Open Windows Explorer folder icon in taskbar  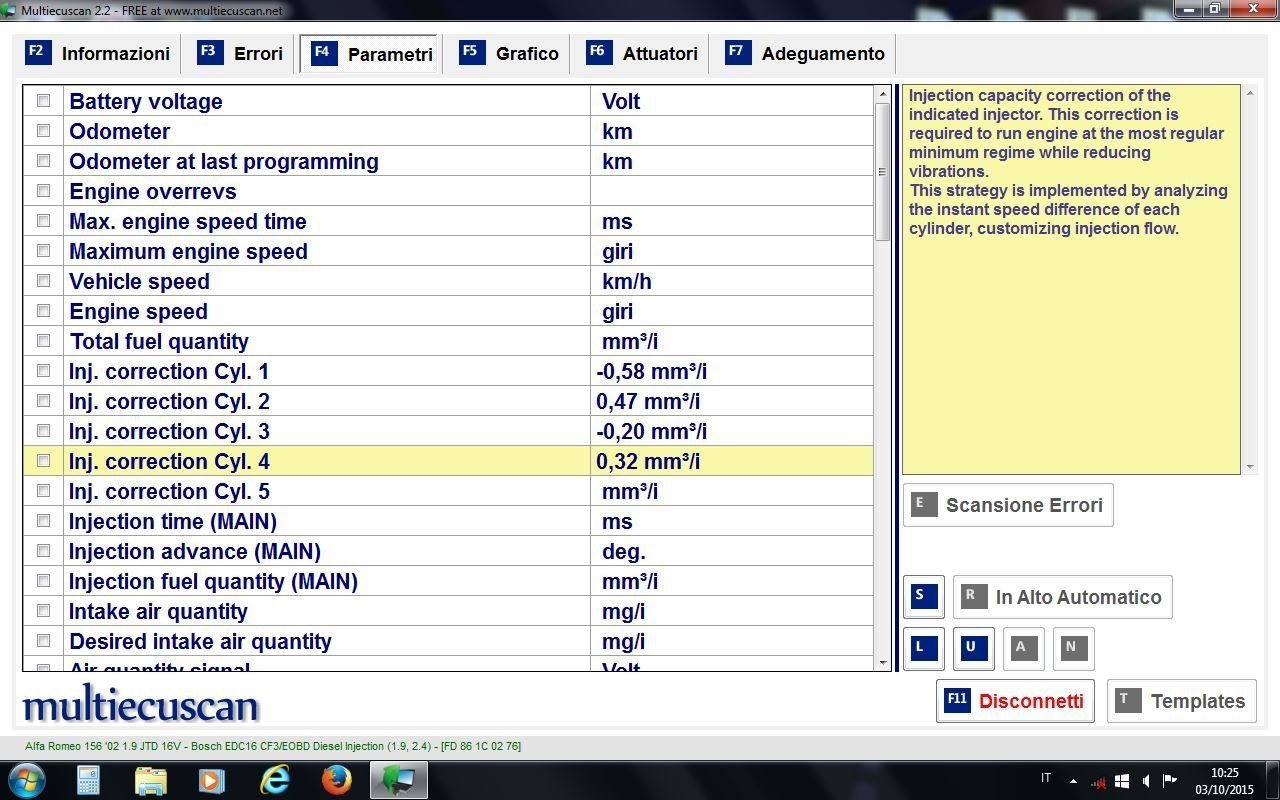point(150,779)
